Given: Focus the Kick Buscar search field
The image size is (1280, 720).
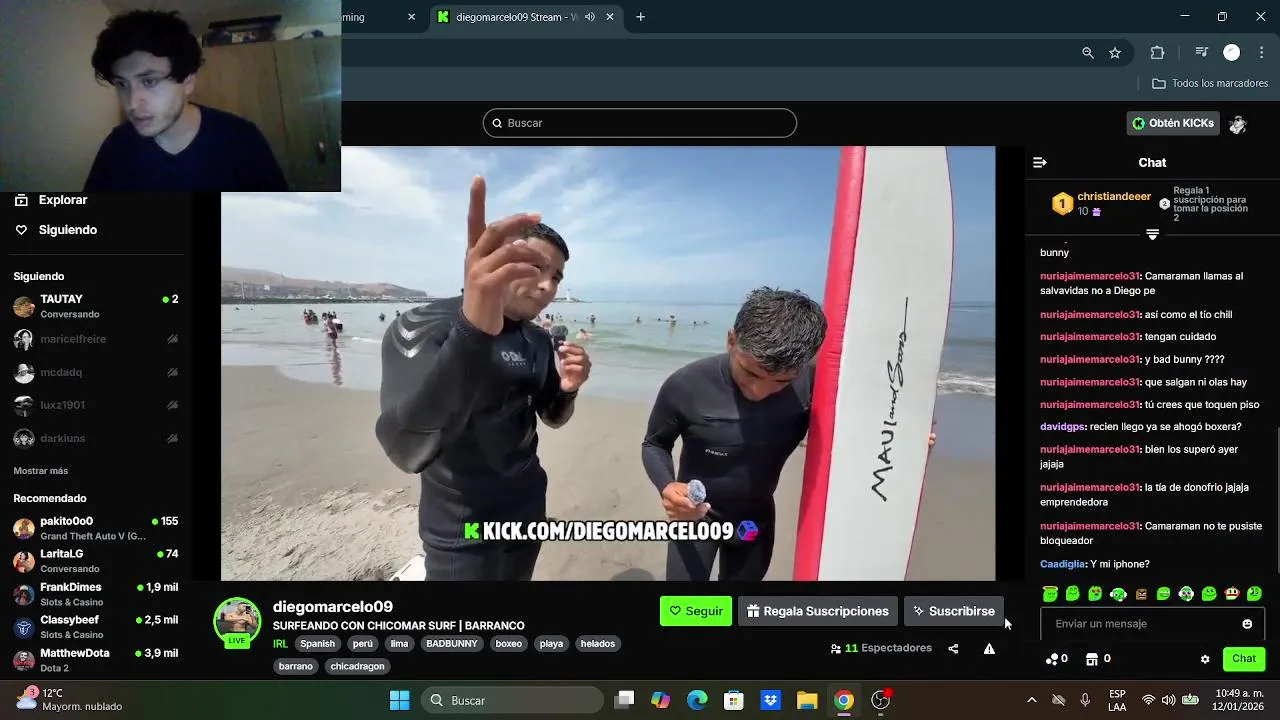Looking at the screenshot, I should [x=640, y=123].
